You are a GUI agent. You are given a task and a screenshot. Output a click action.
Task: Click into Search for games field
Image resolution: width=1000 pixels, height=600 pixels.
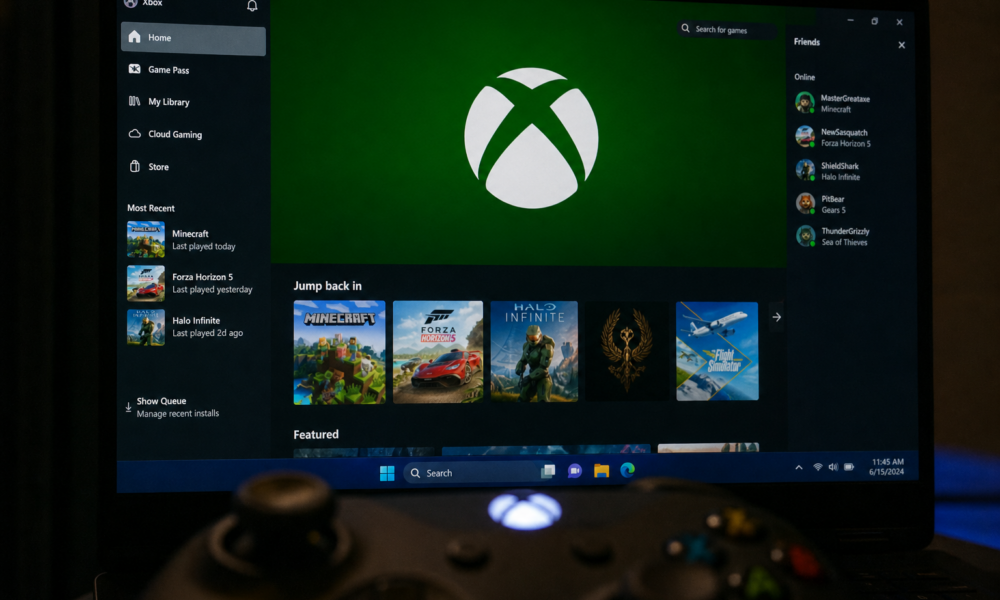(728, 29)
